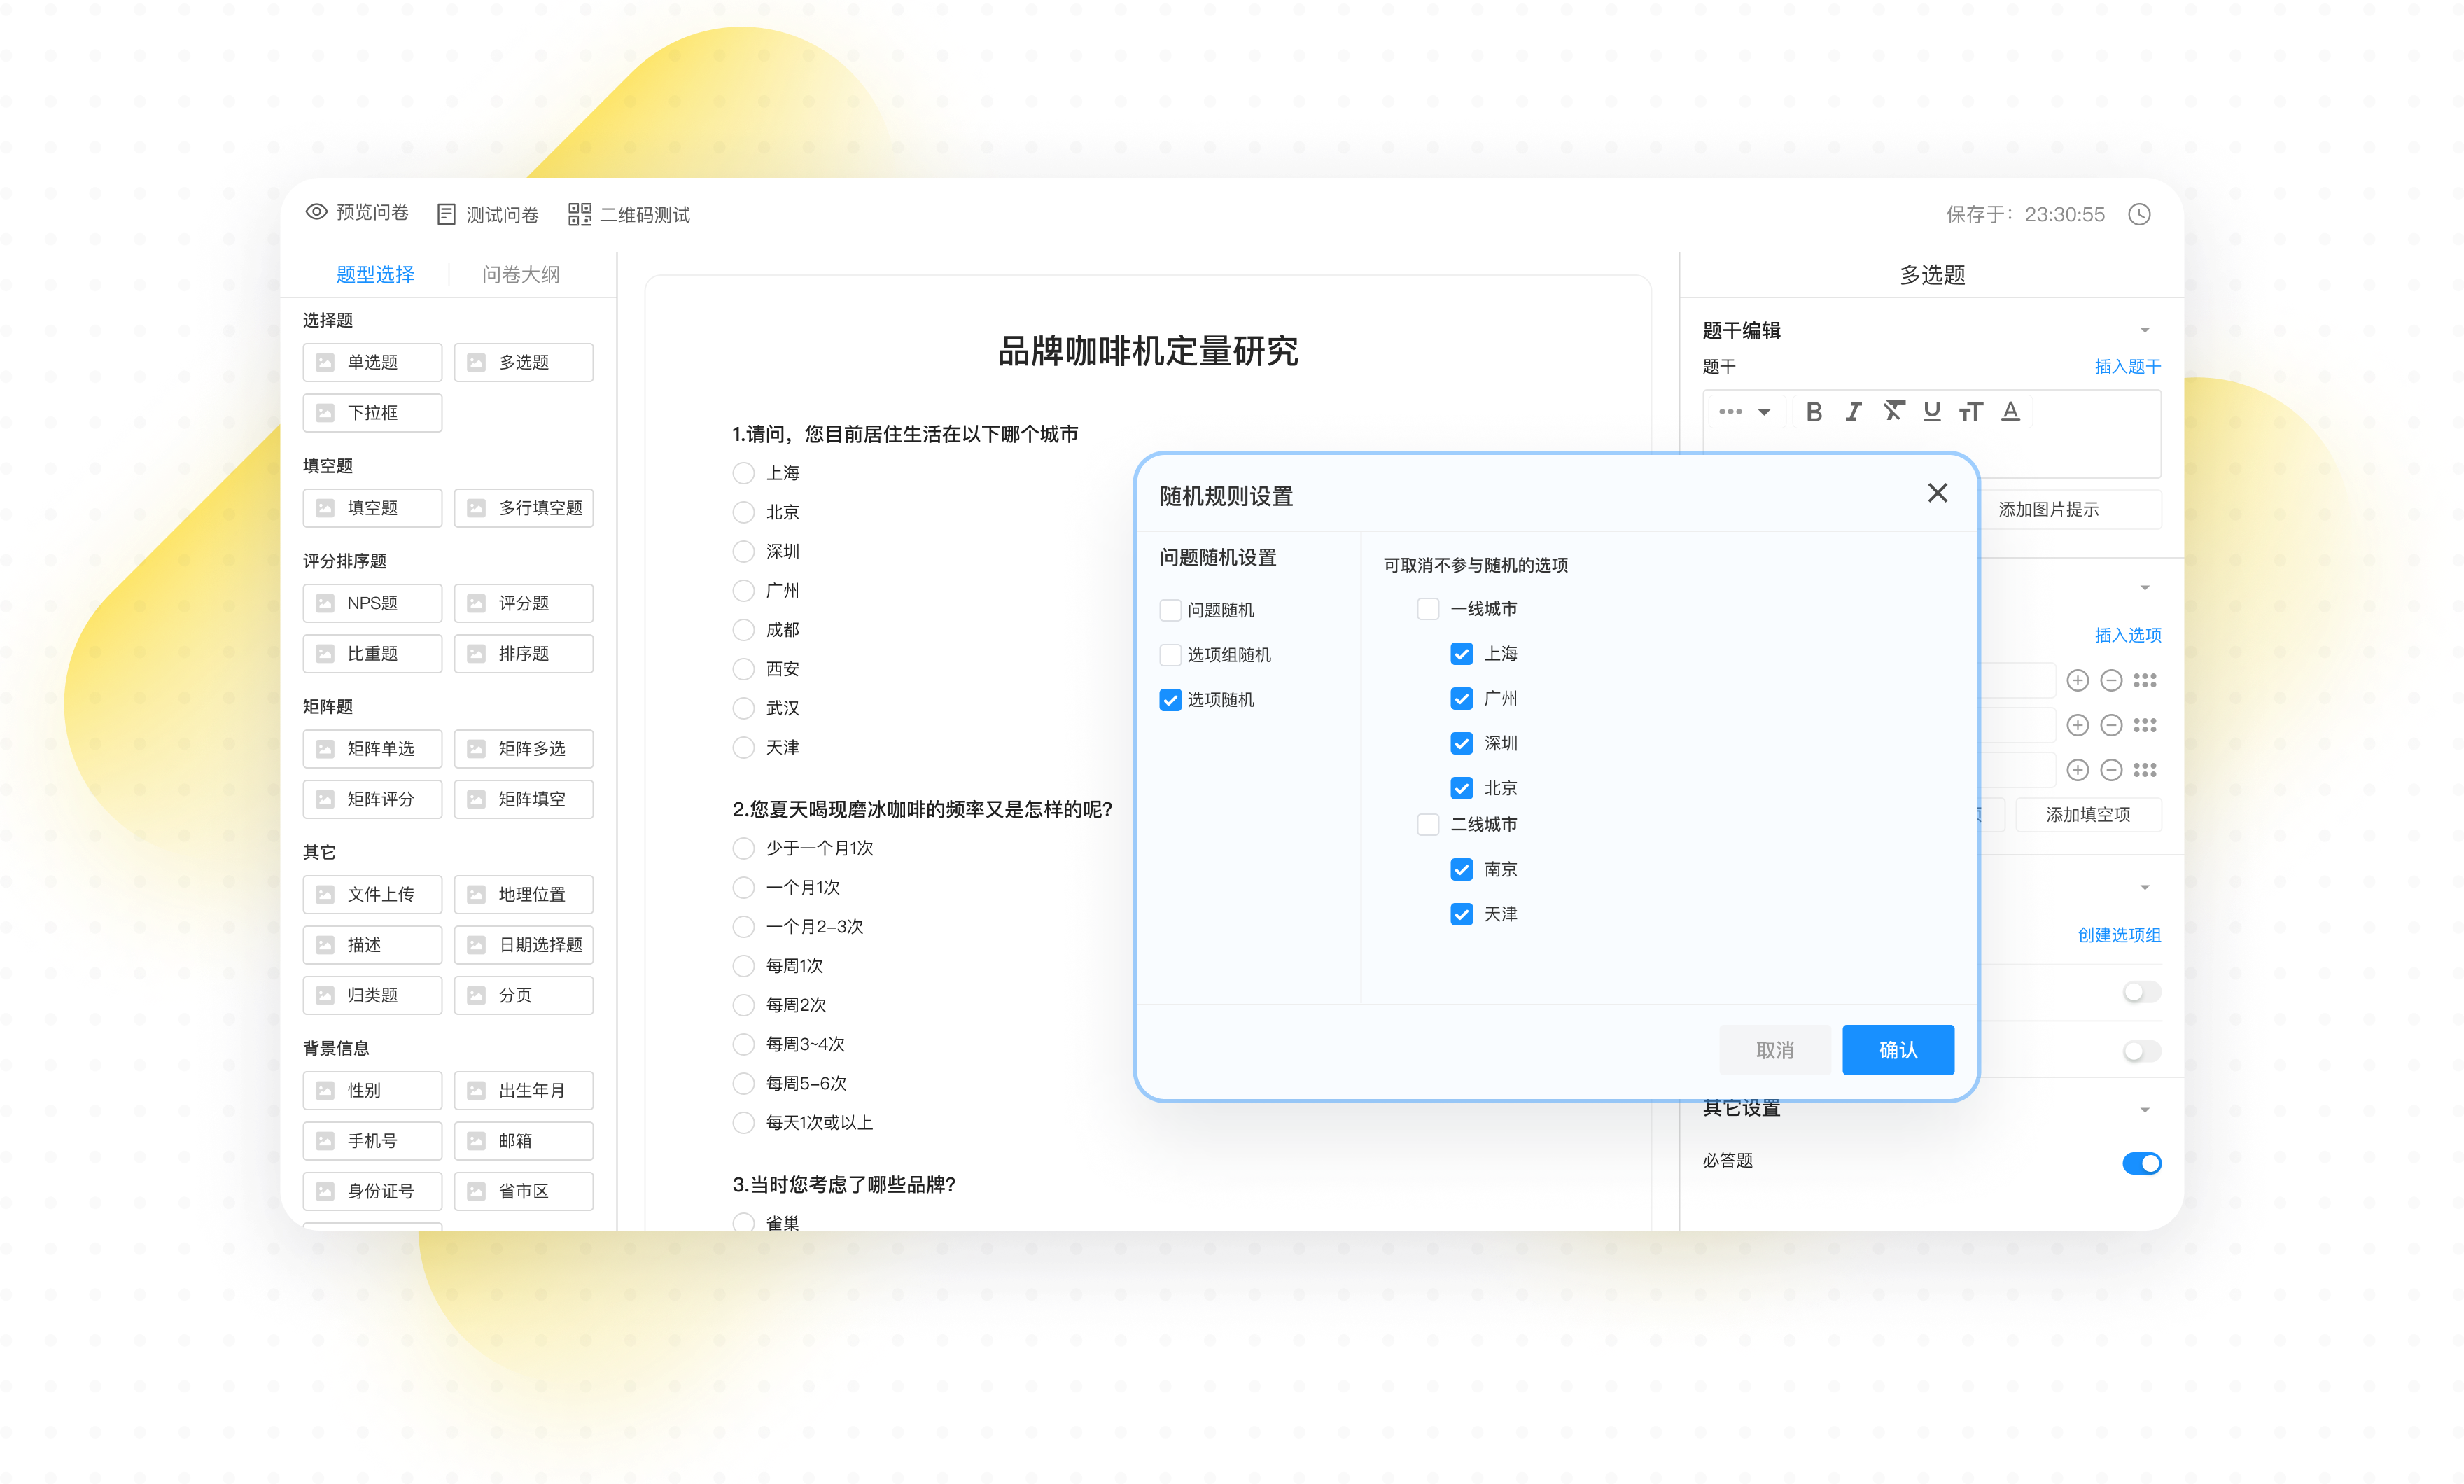Click the clear formatting icon

coord(1893,412)
